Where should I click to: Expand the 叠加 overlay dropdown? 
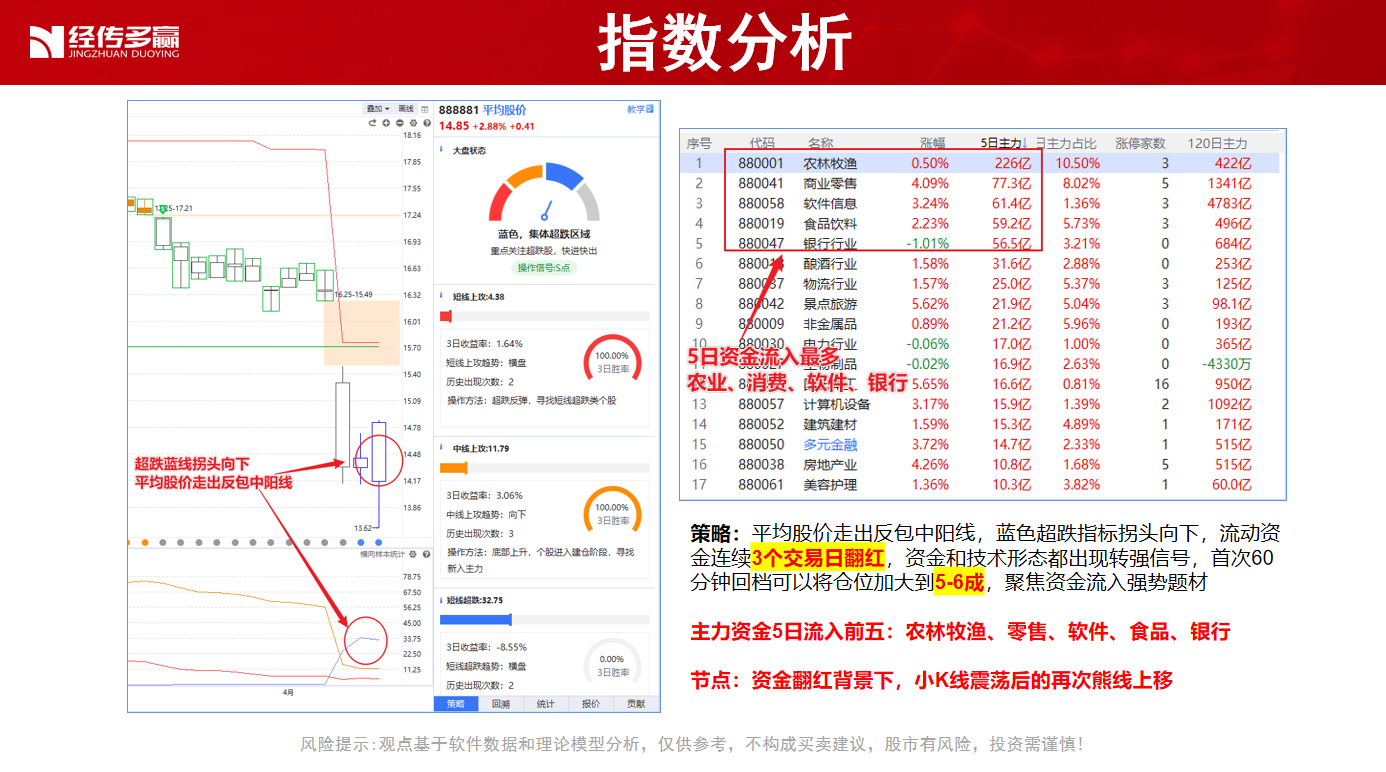tap(378, 109)
